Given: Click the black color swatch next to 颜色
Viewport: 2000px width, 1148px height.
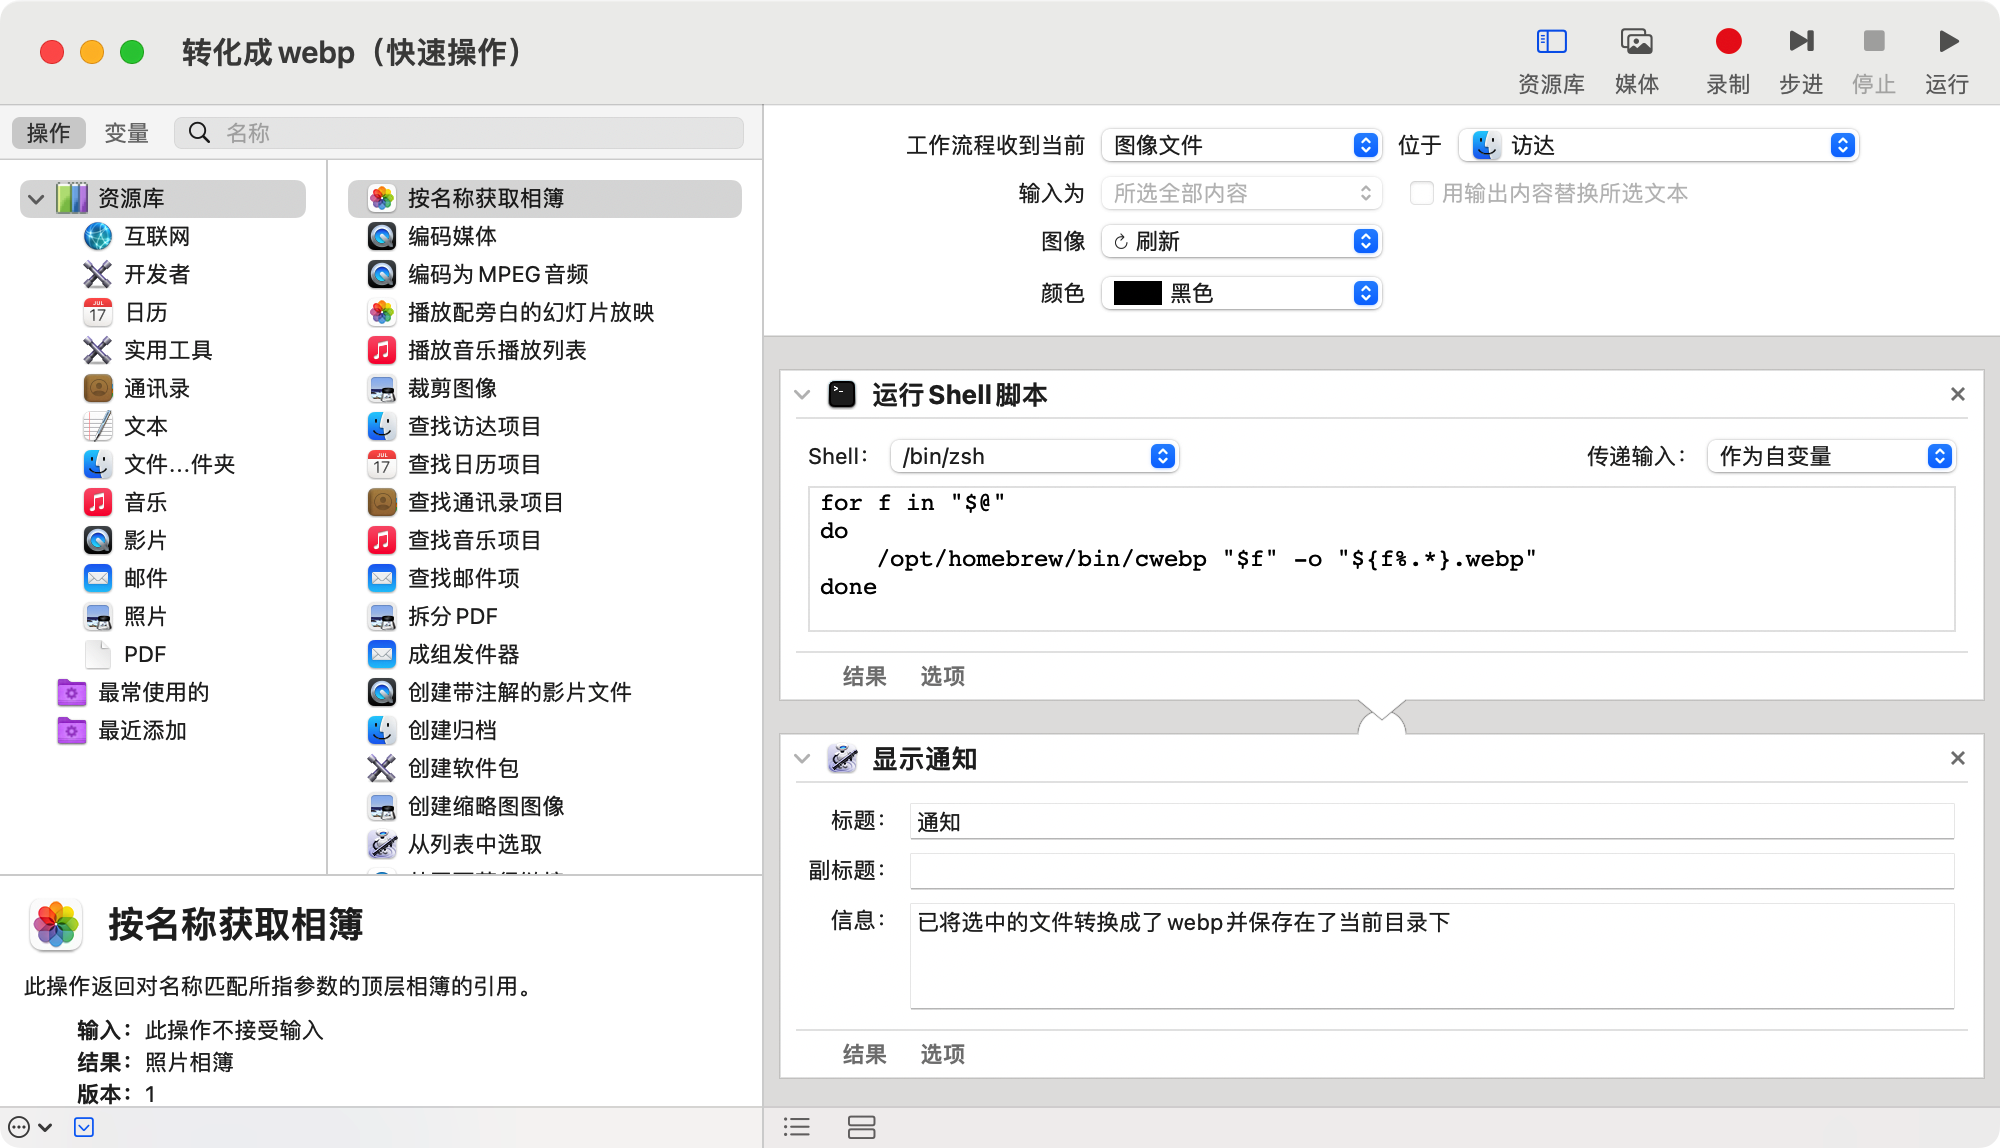Looking at the screenshot, I should pyautogui.click(x=1139, y=293).
